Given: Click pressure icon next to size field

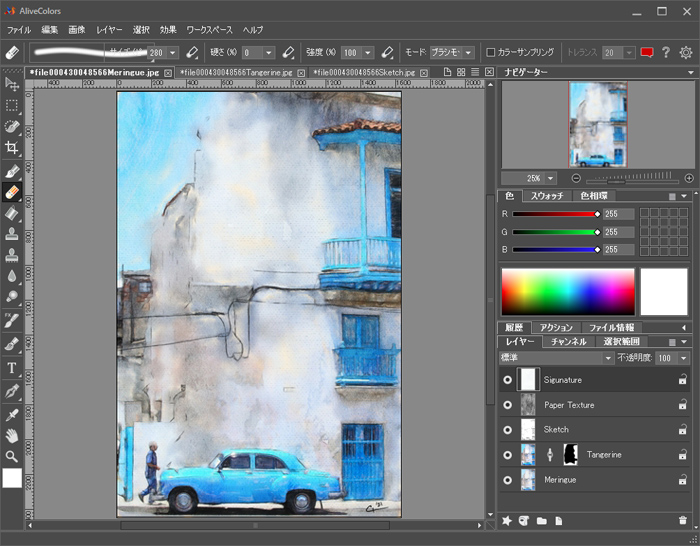Looking at the screenshot, I should click(192, 53).
